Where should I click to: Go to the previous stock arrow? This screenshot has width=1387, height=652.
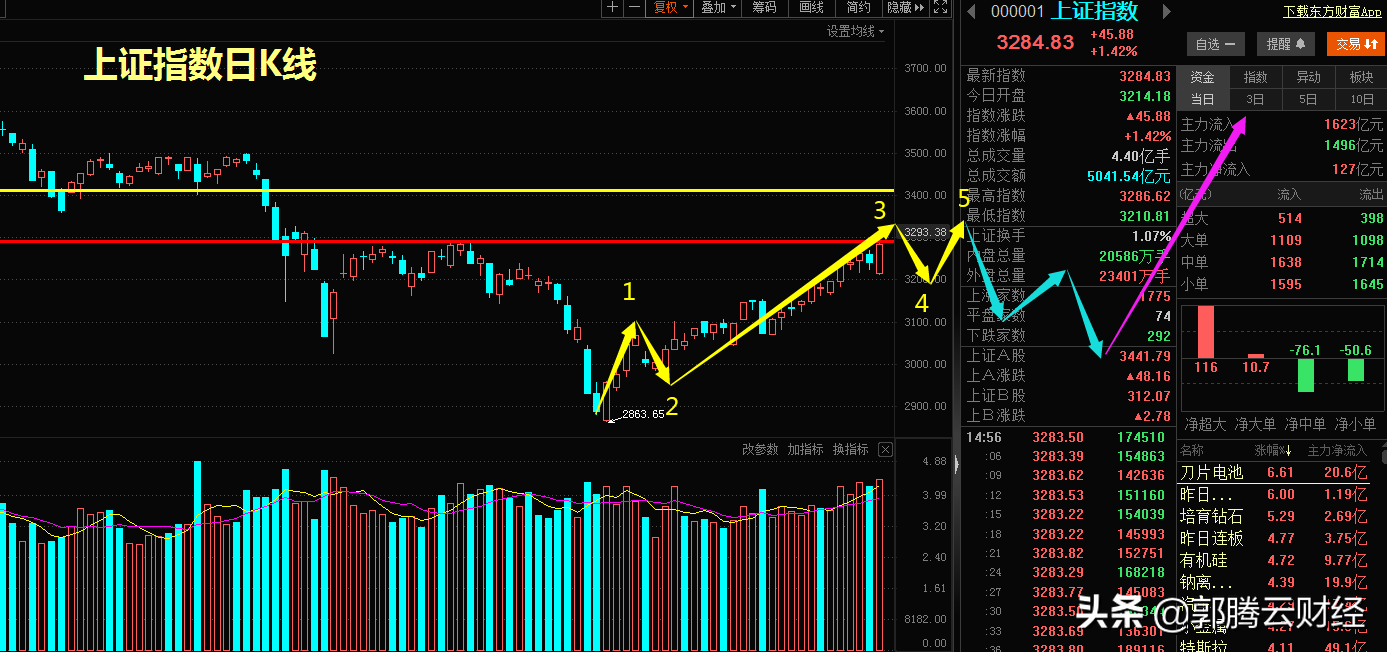pos(969,11)
